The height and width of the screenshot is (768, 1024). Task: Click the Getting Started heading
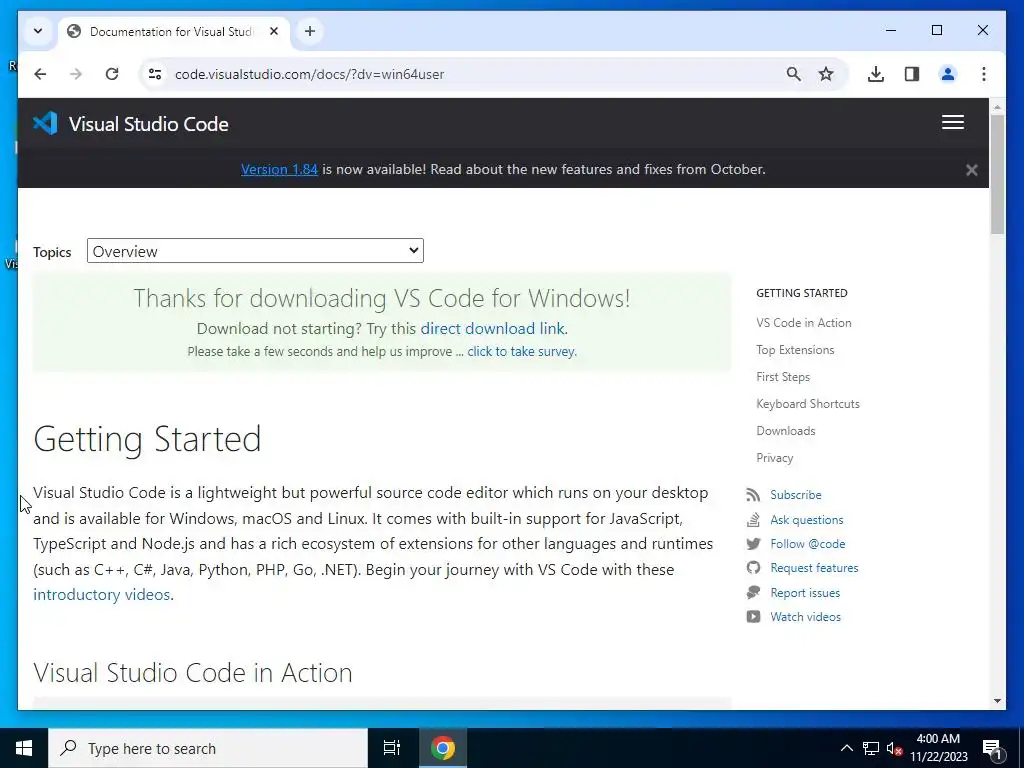coord(147,439)
